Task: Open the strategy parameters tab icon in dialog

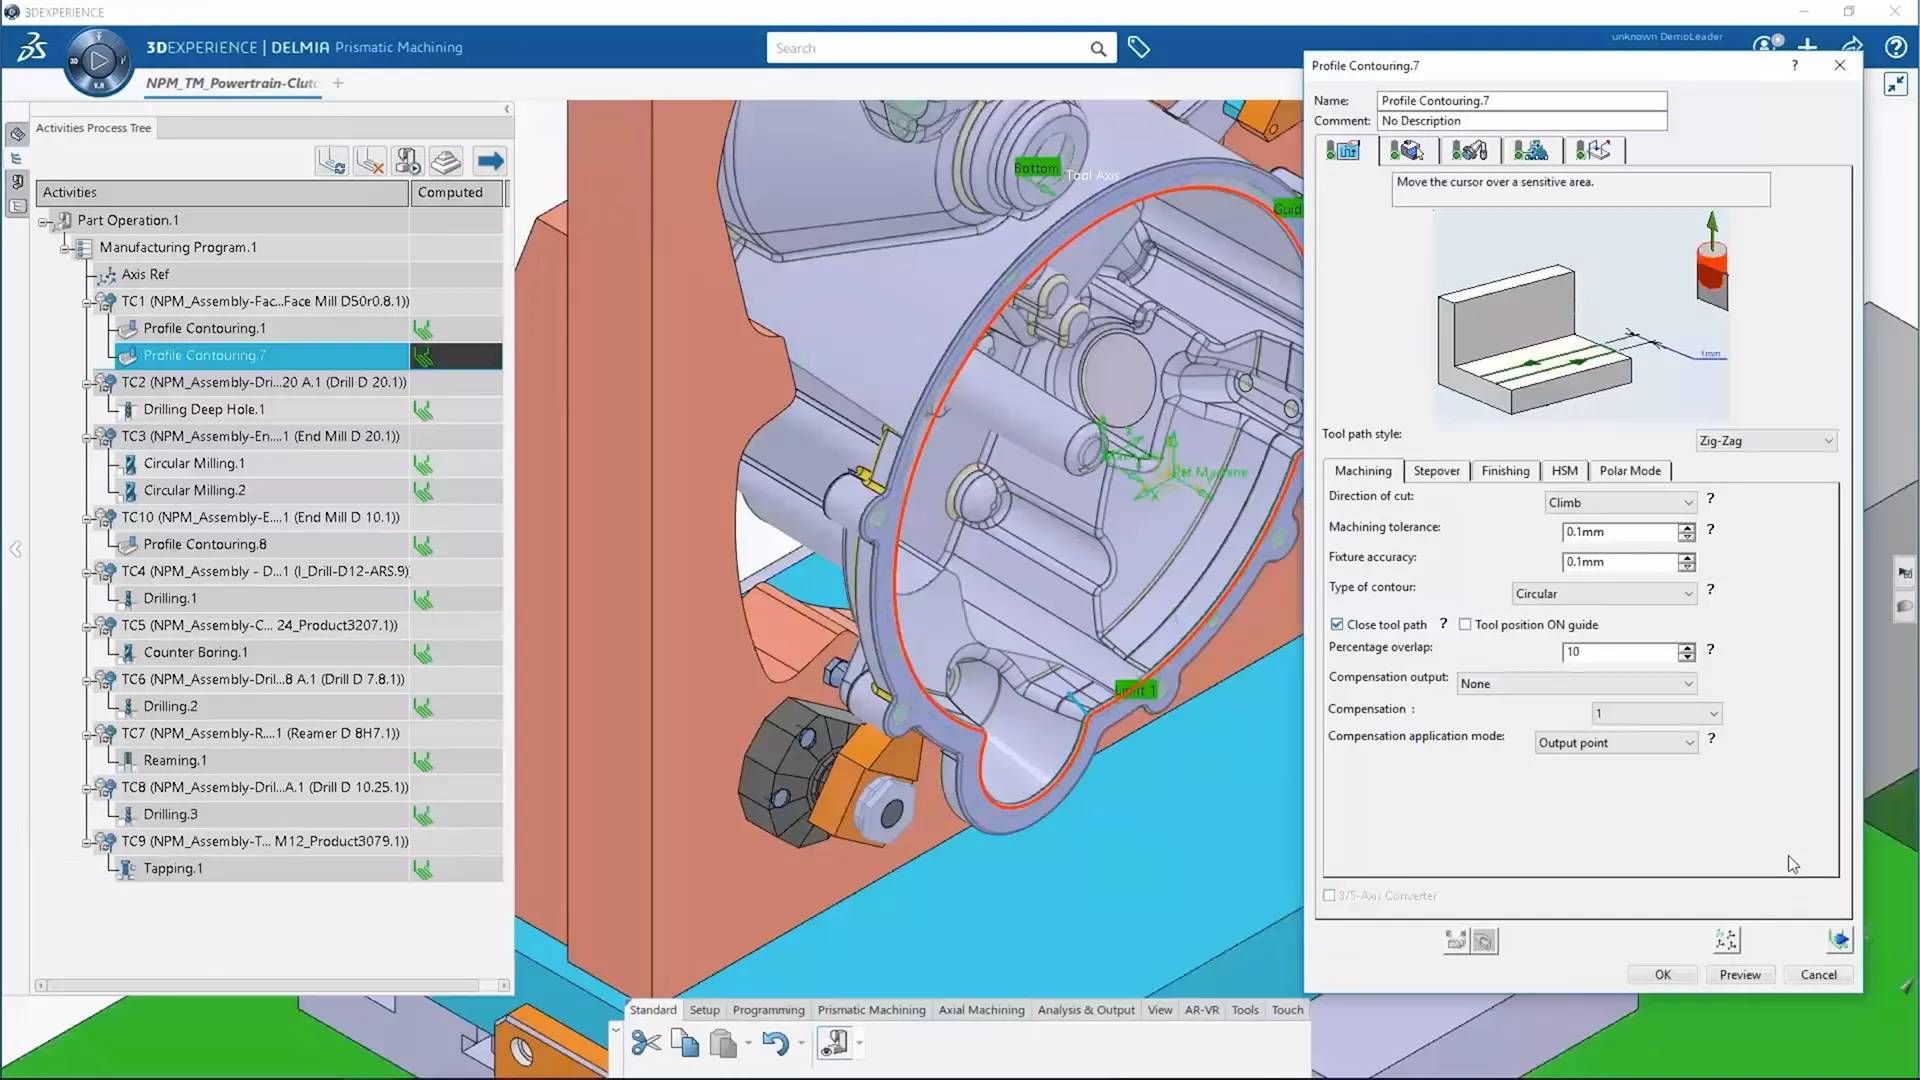Action: click(1343, 151)
